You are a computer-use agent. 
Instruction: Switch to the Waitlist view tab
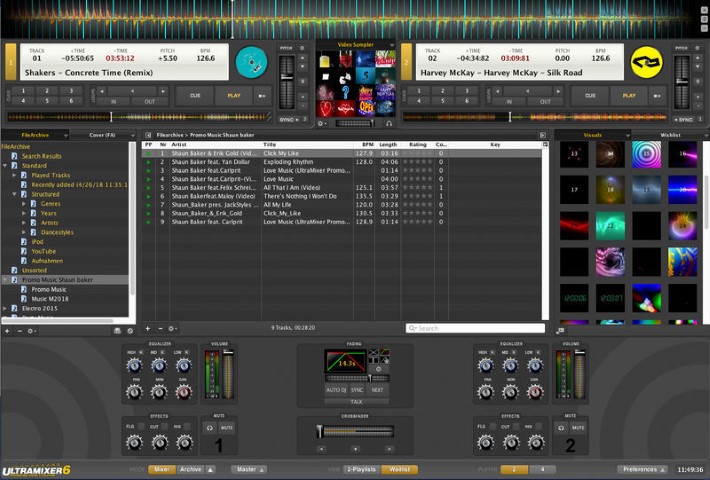pyautogui.click(x=399, y=469)
